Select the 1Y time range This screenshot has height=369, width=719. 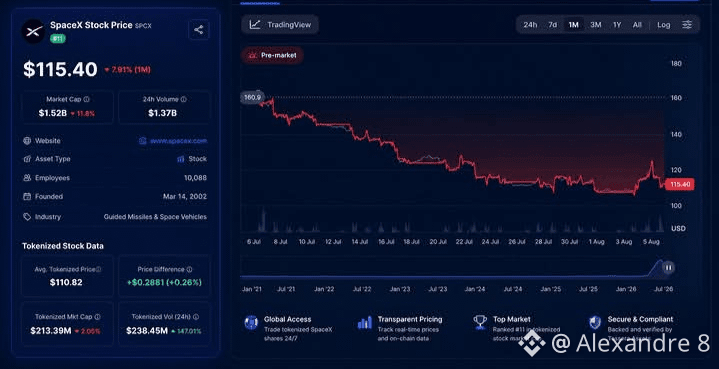[x=617, y=25]
